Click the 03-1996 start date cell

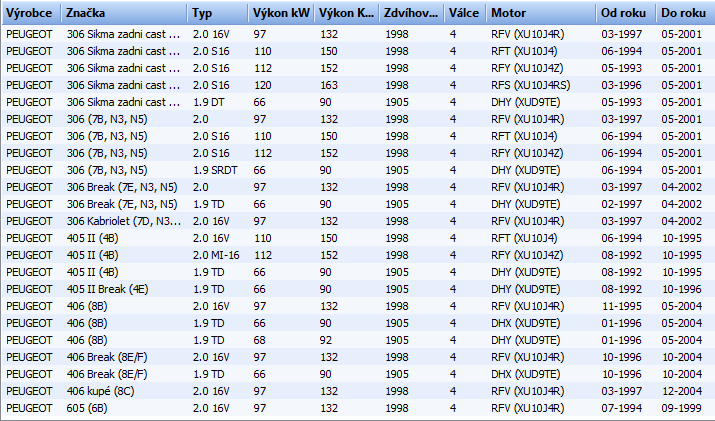[x=622, y=85]
